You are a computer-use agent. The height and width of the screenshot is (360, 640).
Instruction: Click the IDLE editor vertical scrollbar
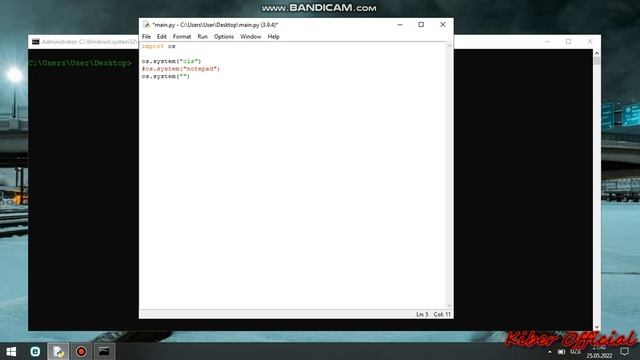tap(449, 176)
